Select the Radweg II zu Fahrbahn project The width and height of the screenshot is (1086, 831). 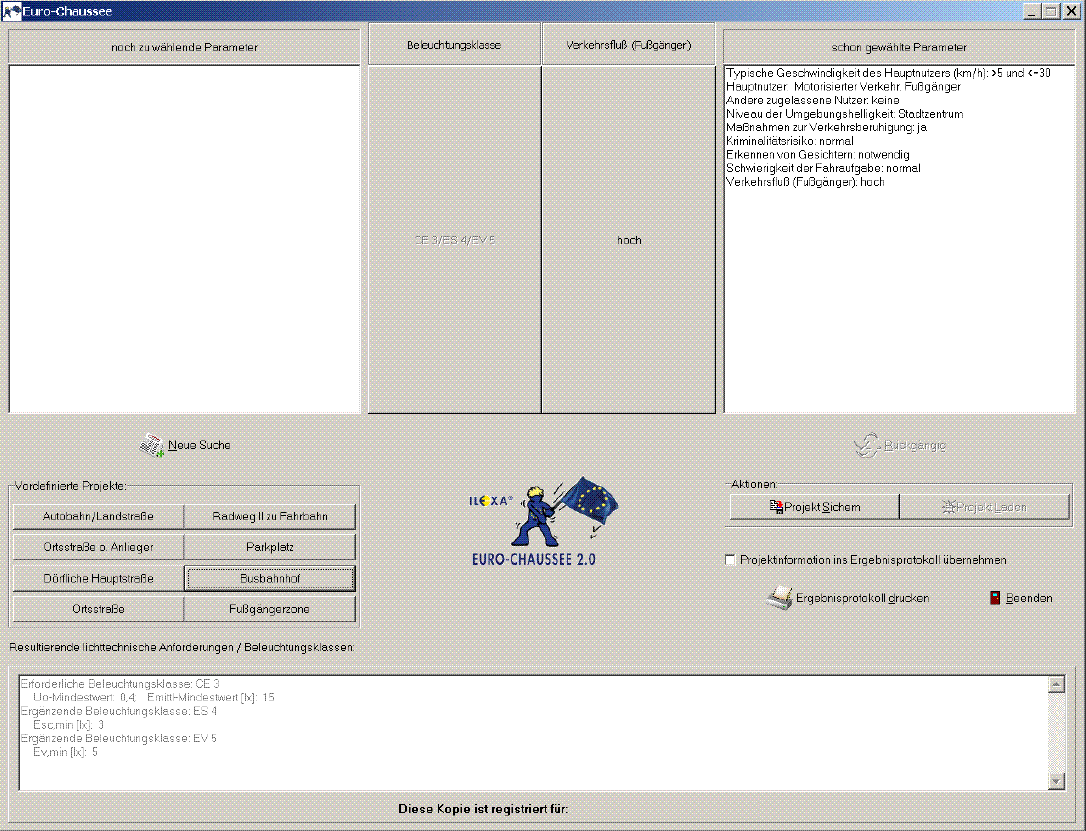[x=270, y=517]
